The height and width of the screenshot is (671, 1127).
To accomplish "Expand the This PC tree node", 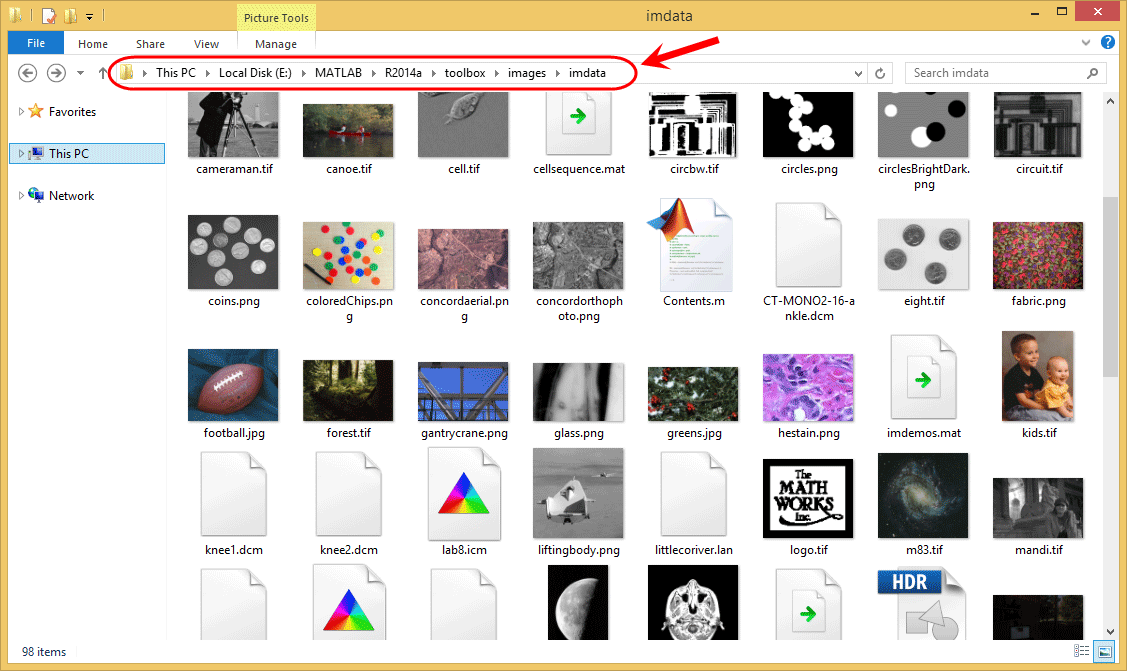I will pos(21,153).
